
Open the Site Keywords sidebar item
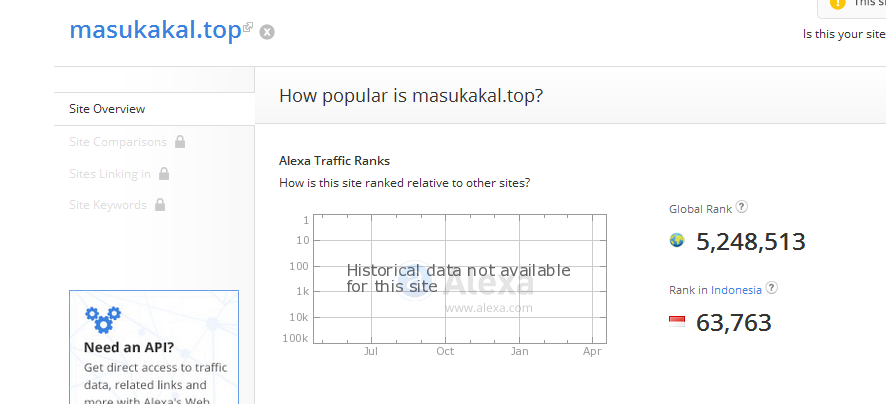point(108,205)
